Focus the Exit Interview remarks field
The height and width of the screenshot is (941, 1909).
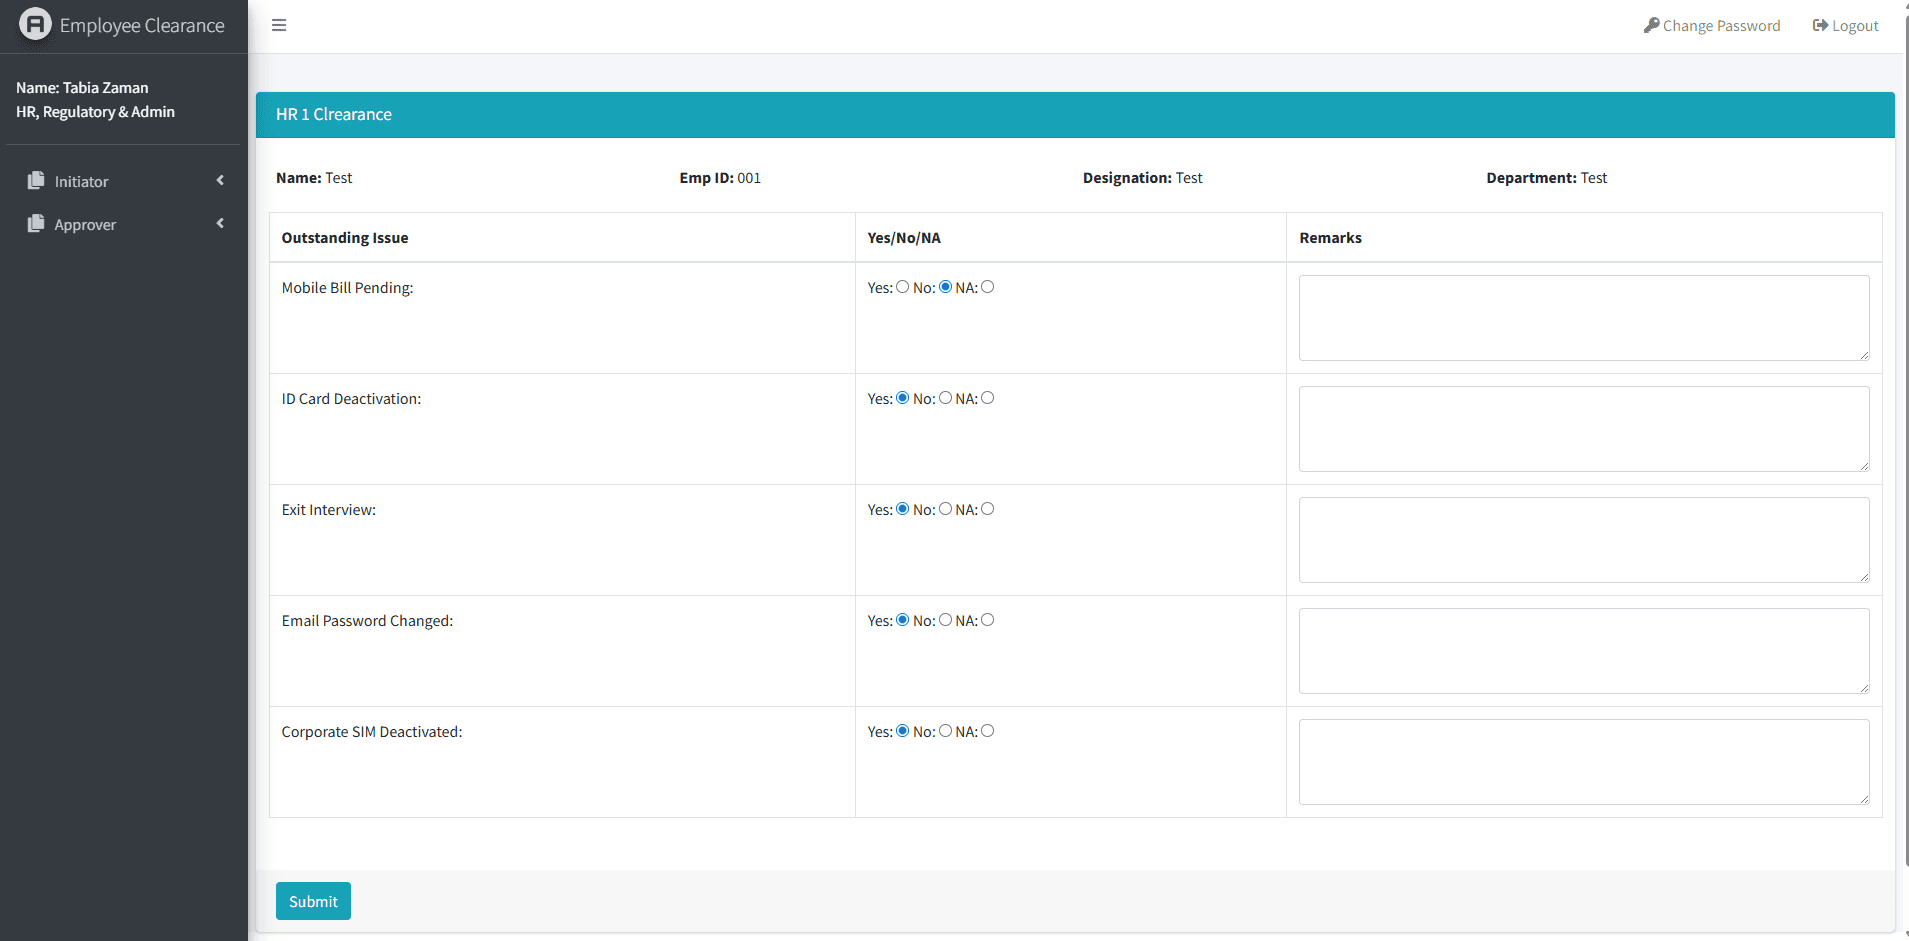tap(1583, 540)
